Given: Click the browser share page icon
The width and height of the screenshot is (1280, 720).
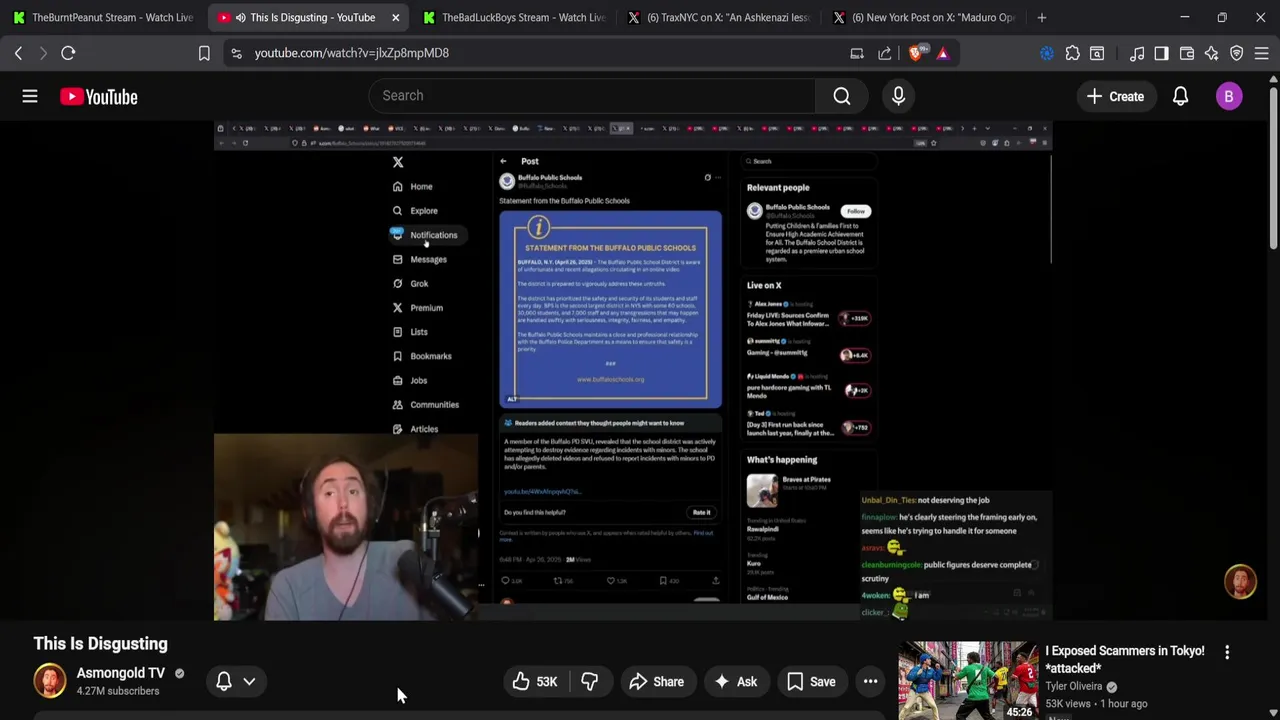Looking at the screenshot, I should [x=885, y=53].
